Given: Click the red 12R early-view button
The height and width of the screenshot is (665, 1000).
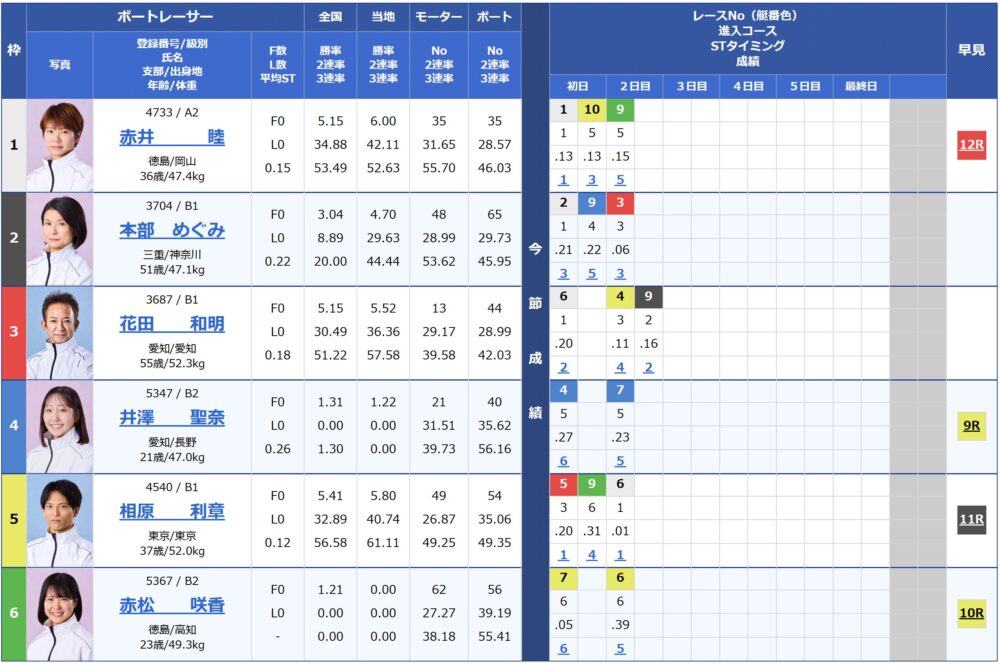Looking at the screenshot, I should pyautogui.click(x=971, y=145).
